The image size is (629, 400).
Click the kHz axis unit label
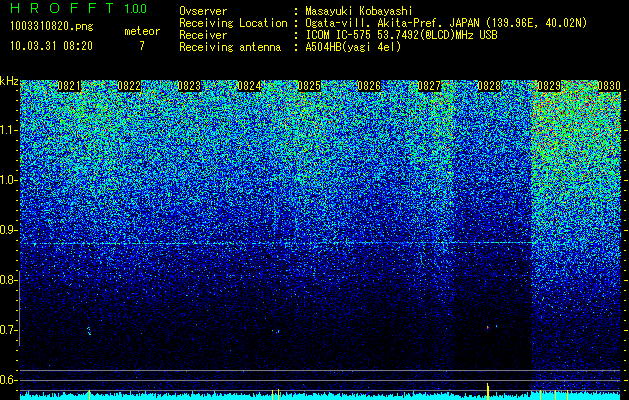[x=9, y=81]
